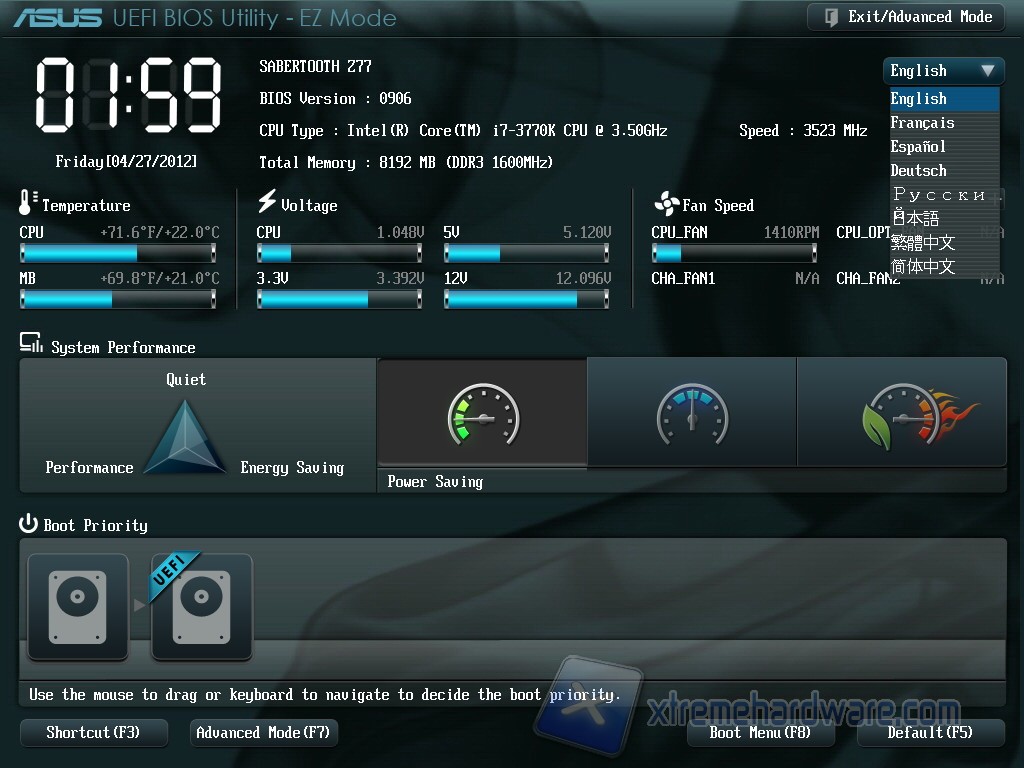Click the Quiet performance triangle icon
1024x768 pixels.
point(186,438)
